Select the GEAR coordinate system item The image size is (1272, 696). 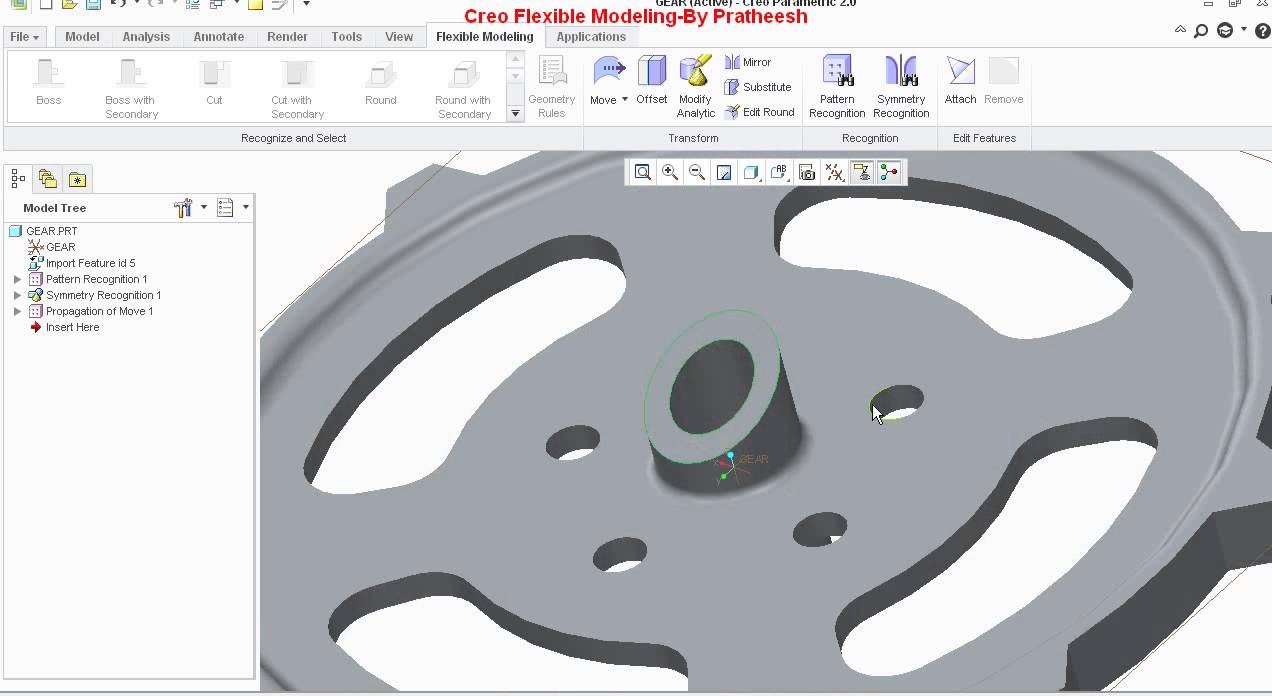pos(52,247)
